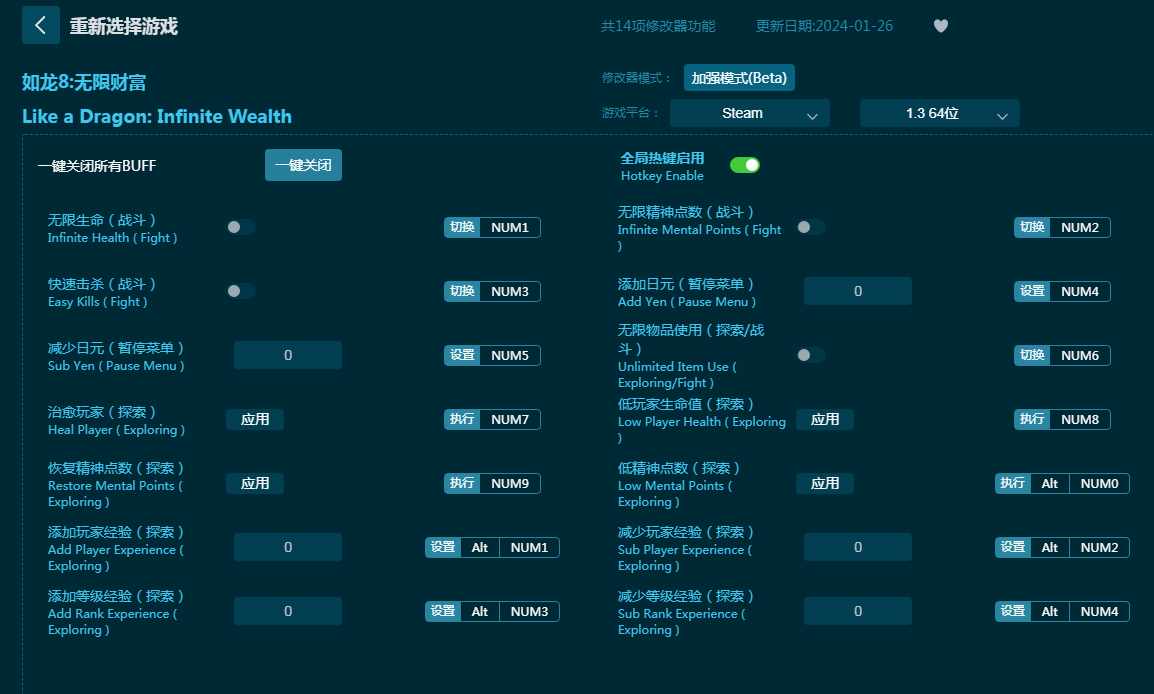This screenshot has height=694, width=1154.
Task: Click the Add Player Experience value field
Action: (287, 547)
